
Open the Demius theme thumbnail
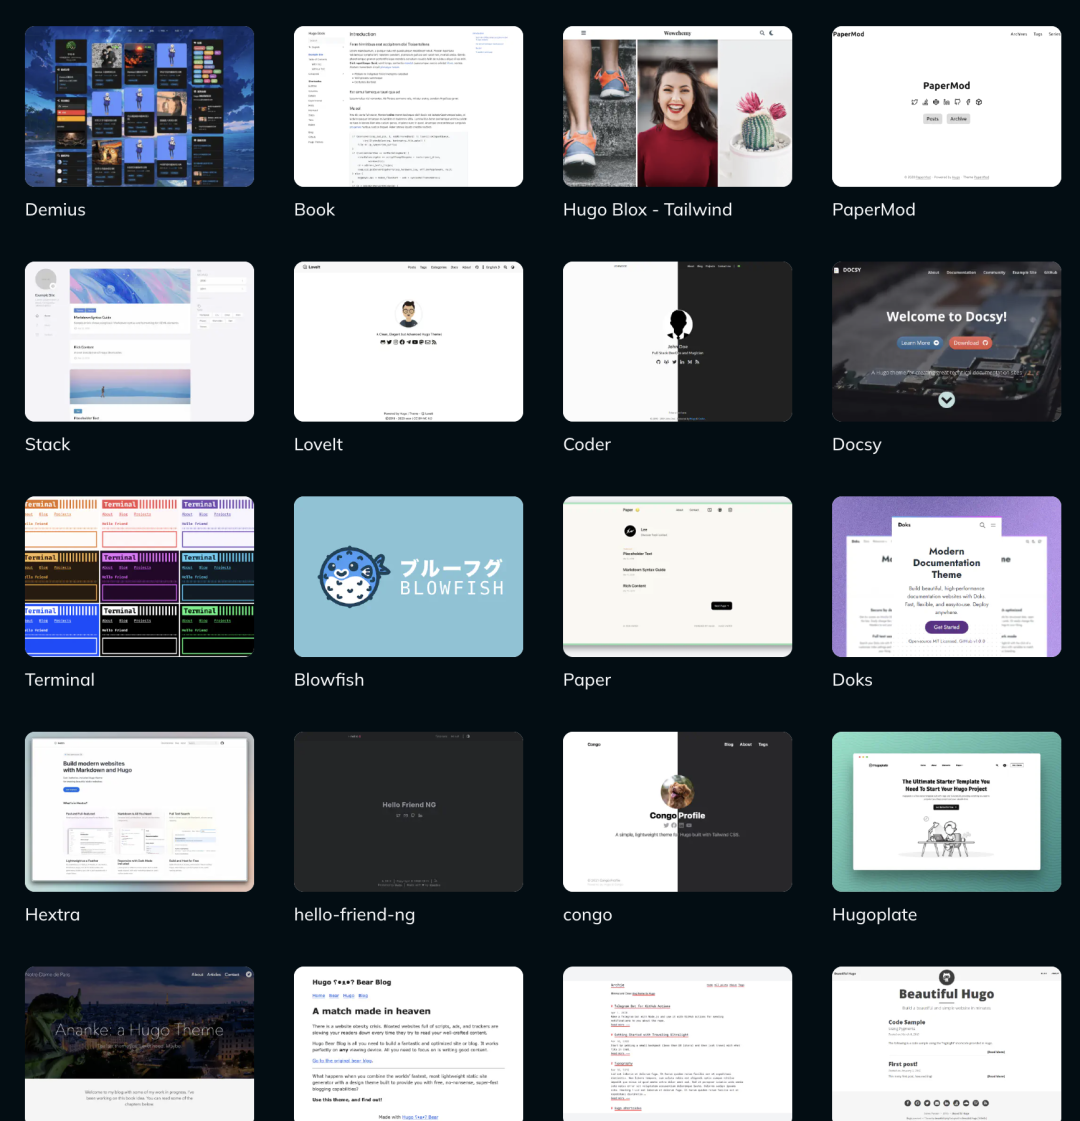tap(139, 107)
